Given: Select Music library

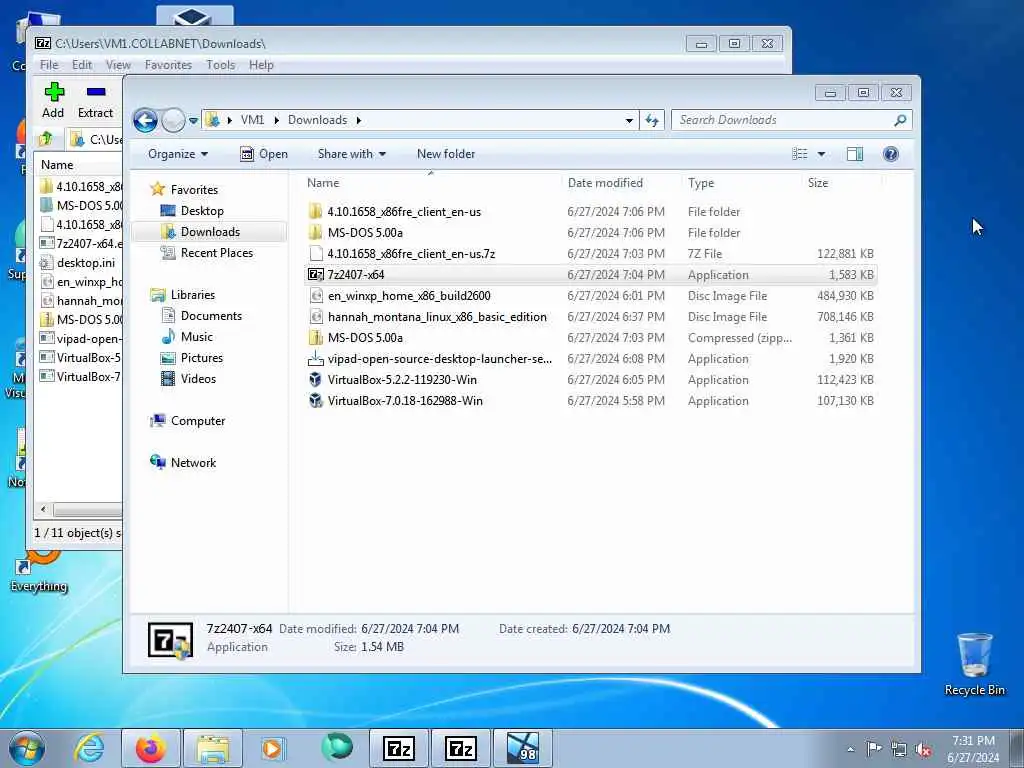Looking at the screenshot, I should point(197,337).
